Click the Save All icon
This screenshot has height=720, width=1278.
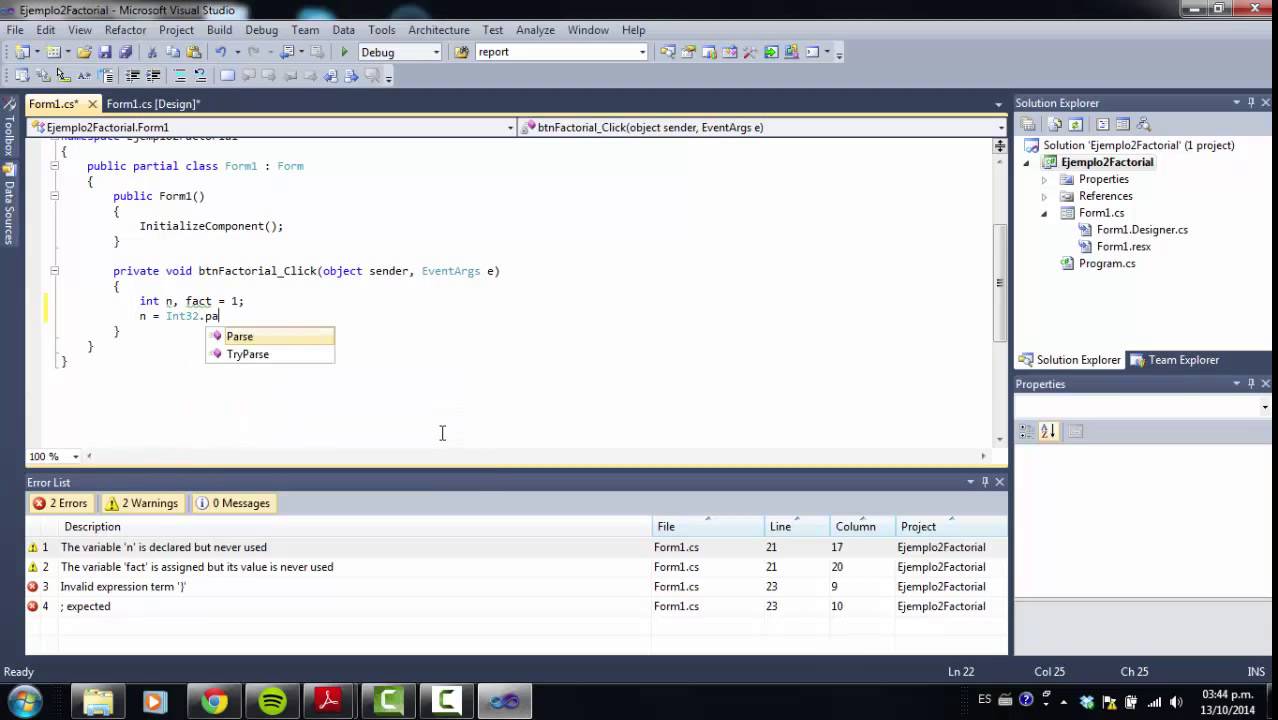[125, 52]
